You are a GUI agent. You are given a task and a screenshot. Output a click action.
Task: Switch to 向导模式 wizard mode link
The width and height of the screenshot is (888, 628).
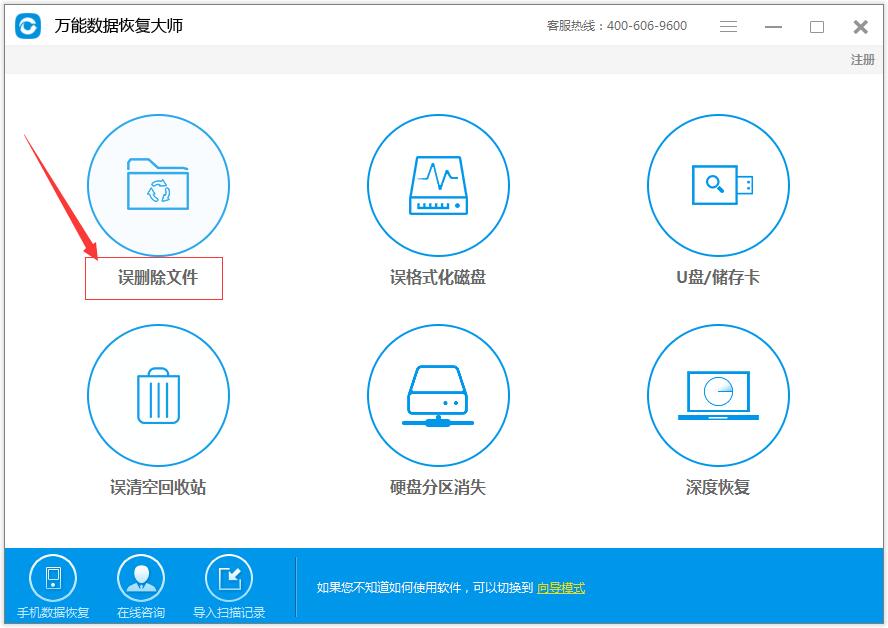(560, 588)
